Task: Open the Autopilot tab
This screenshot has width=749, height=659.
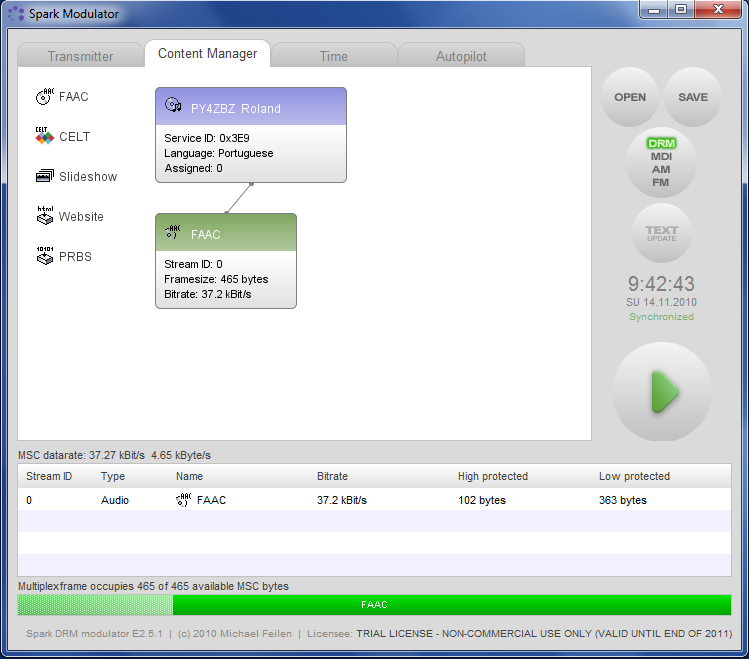Action: tap(461, 56)
